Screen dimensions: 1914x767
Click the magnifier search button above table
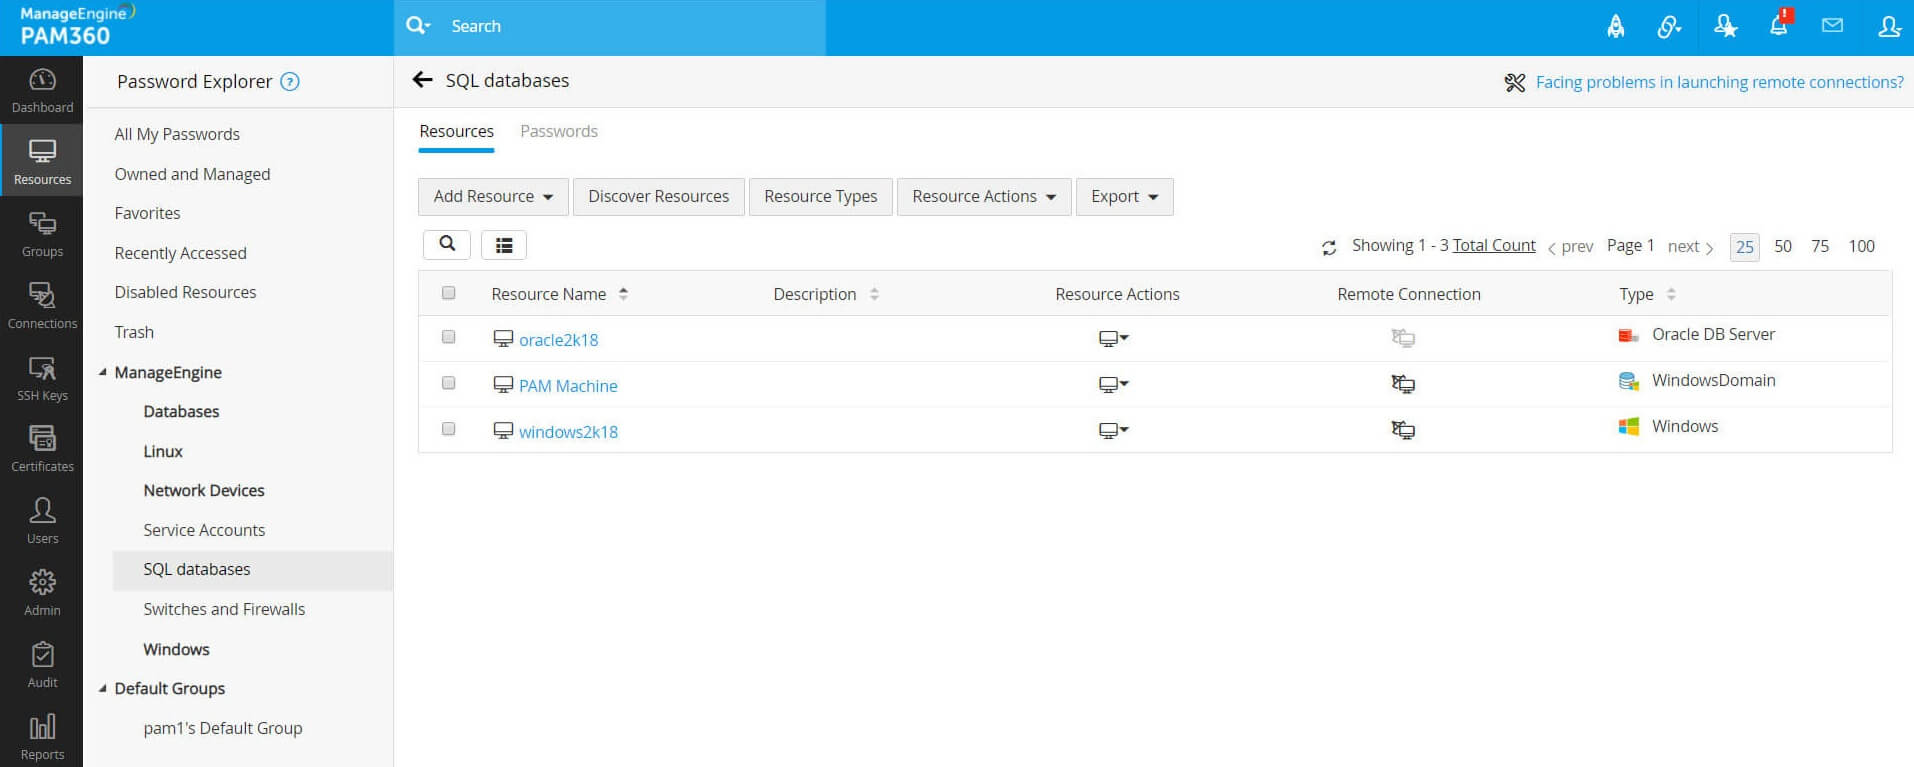[x=447, y=244]
